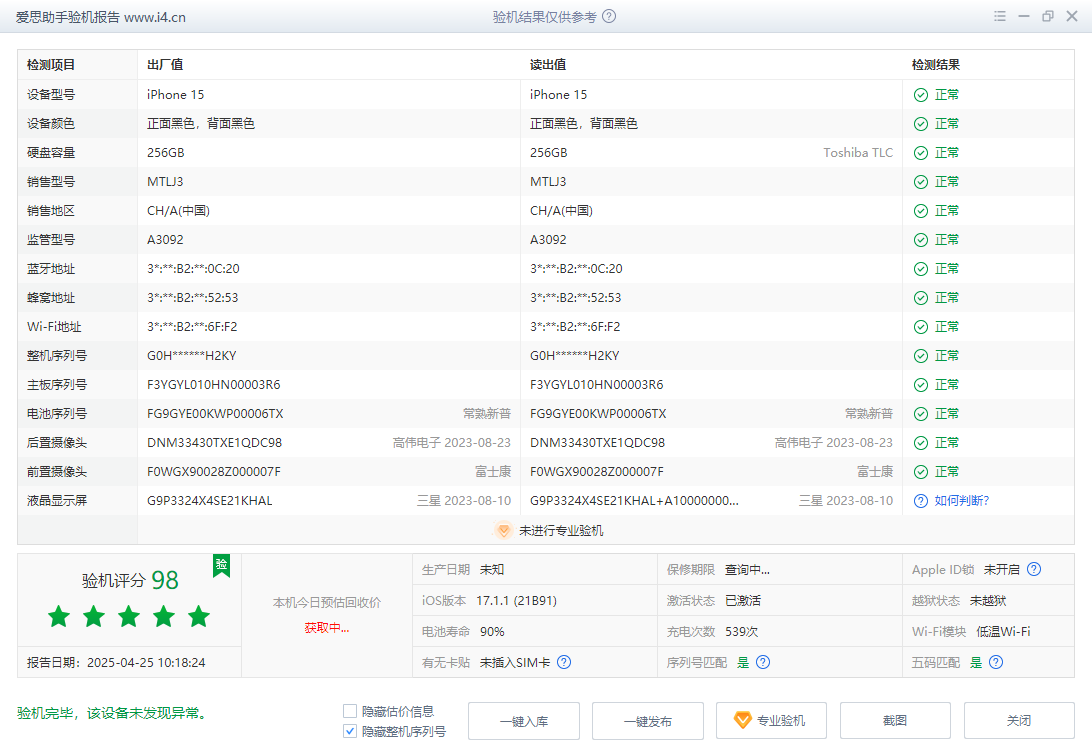
Task: Click 未越狱 jailbreak status value
Action: (988, 601)
